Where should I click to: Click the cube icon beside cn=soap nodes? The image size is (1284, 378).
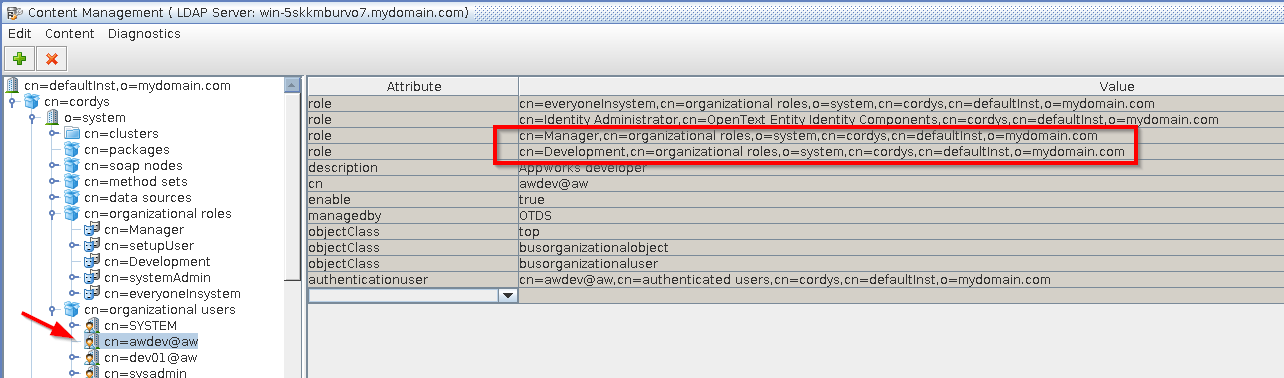tap(72, 166)
